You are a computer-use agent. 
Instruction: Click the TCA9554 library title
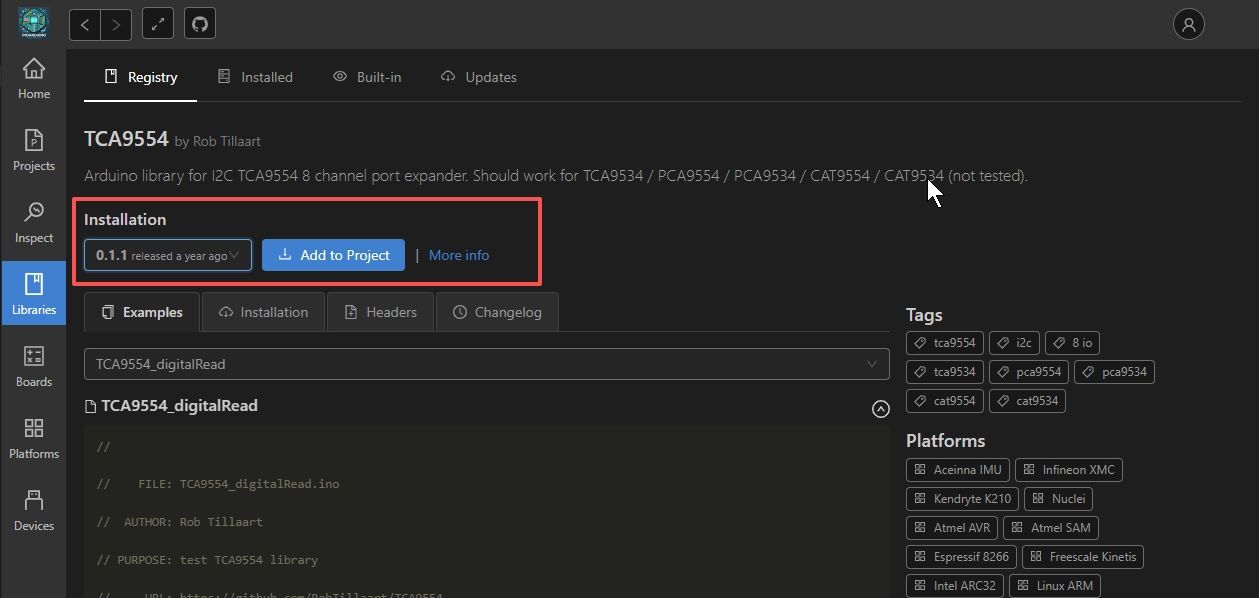pos(126,138)
